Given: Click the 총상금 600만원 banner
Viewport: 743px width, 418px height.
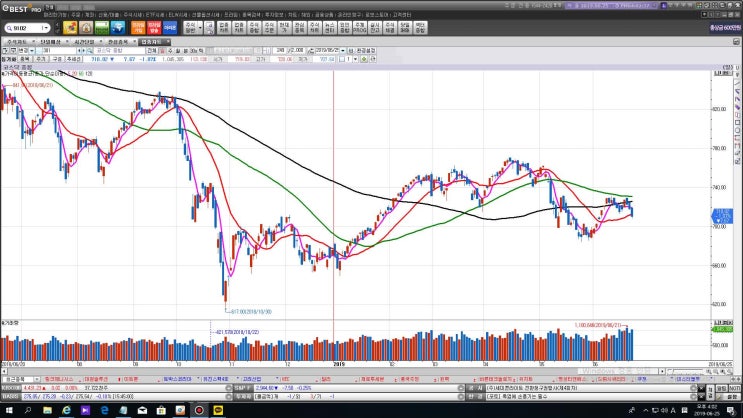Looking at the screenshot, I should [x=725, y=28].
